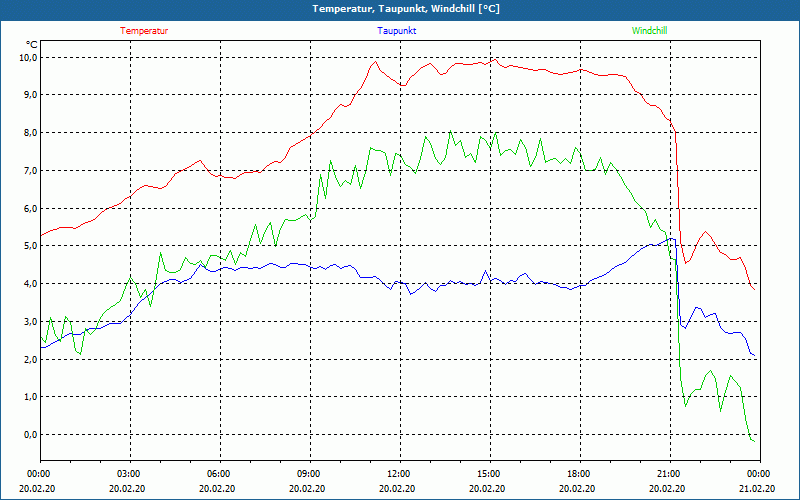Image resolution: width=800 pixels, height=500 pixels.
Task: Click the '1,0' y-axis value
Action: [x=31, y=397]
